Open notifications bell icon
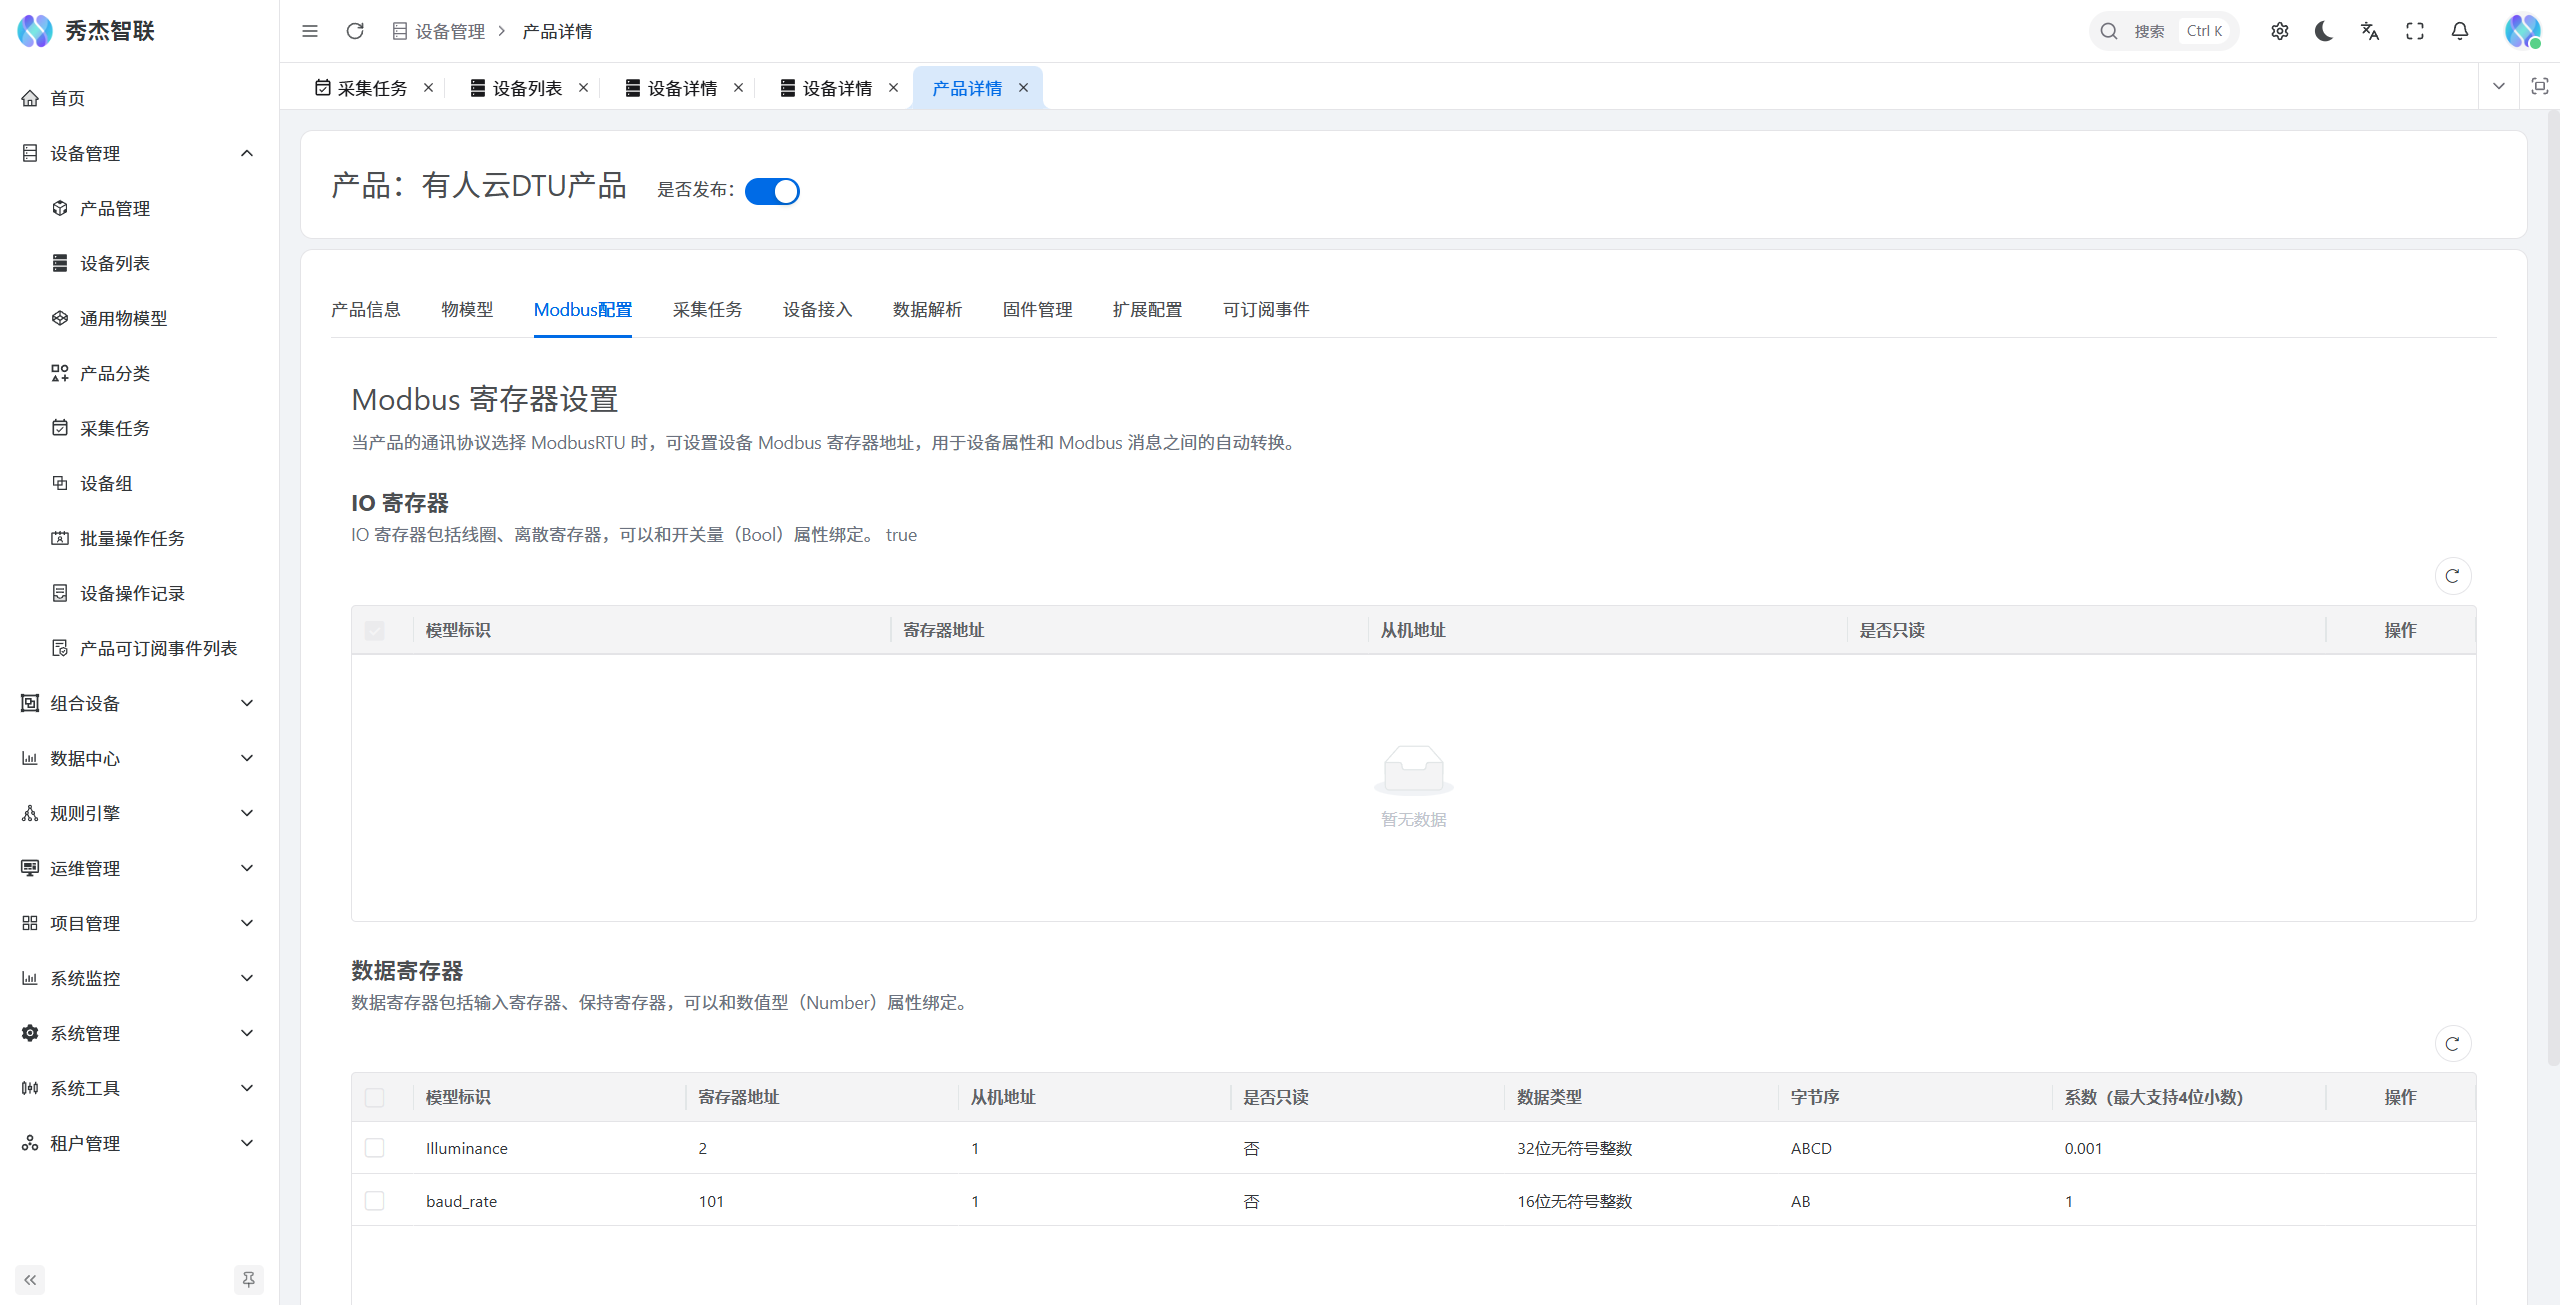The image size is (2560, 1305). click(x=2459, y=31)
